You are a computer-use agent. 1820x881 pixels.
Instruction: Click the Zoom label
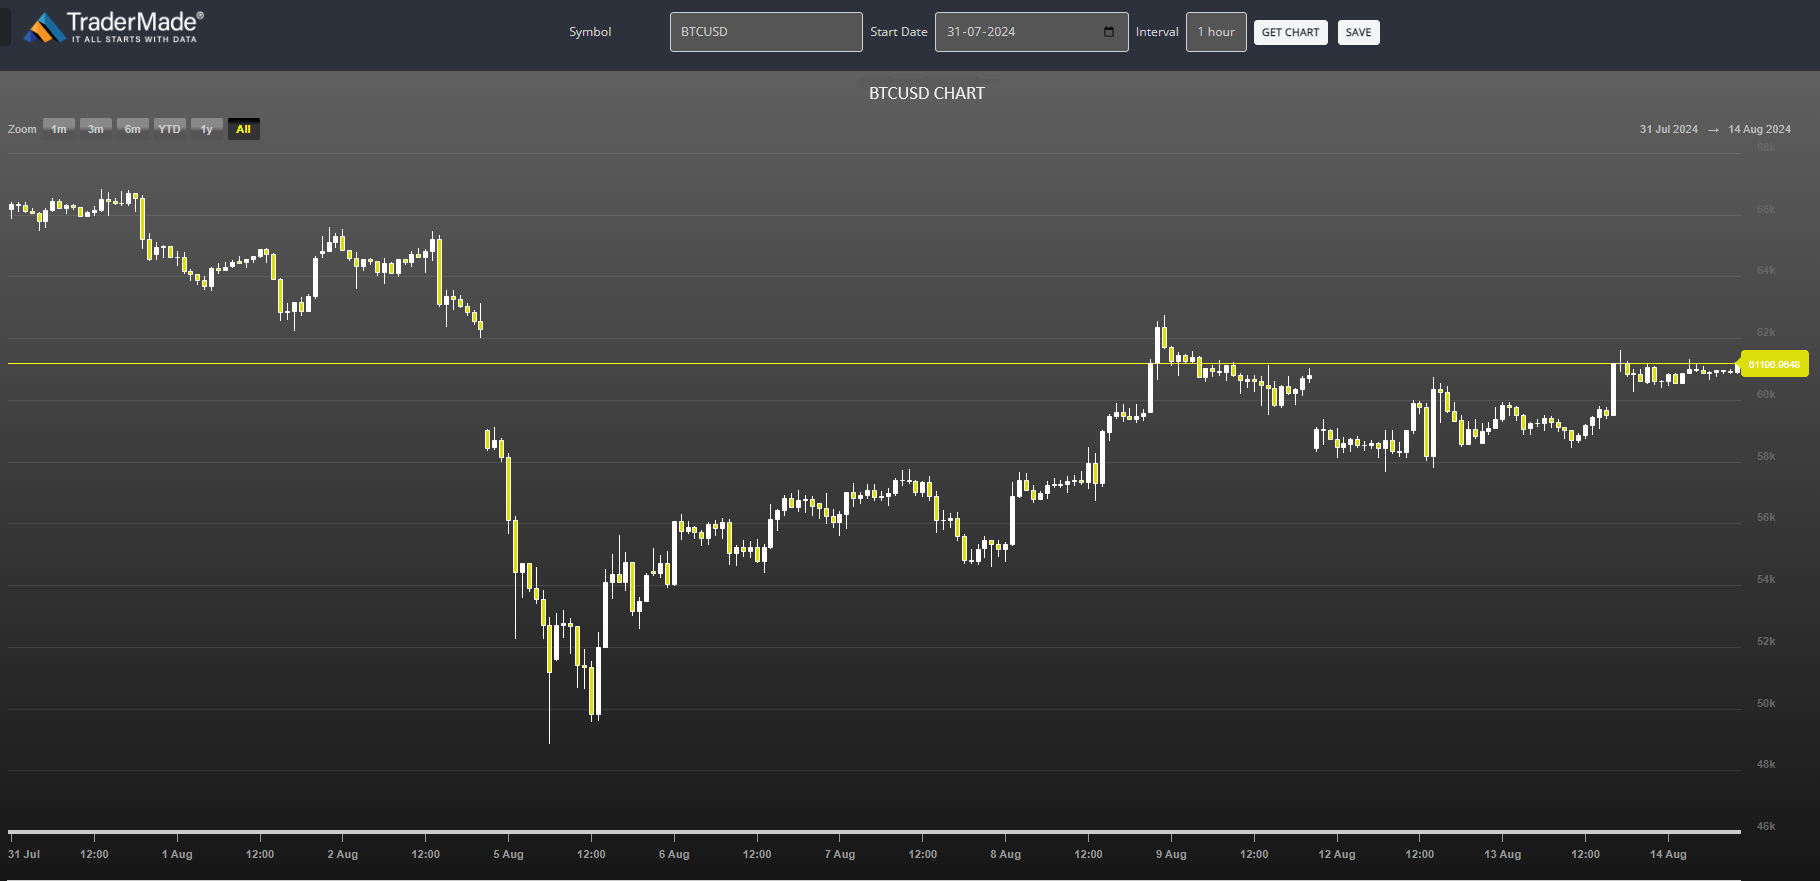pos(22,129)
